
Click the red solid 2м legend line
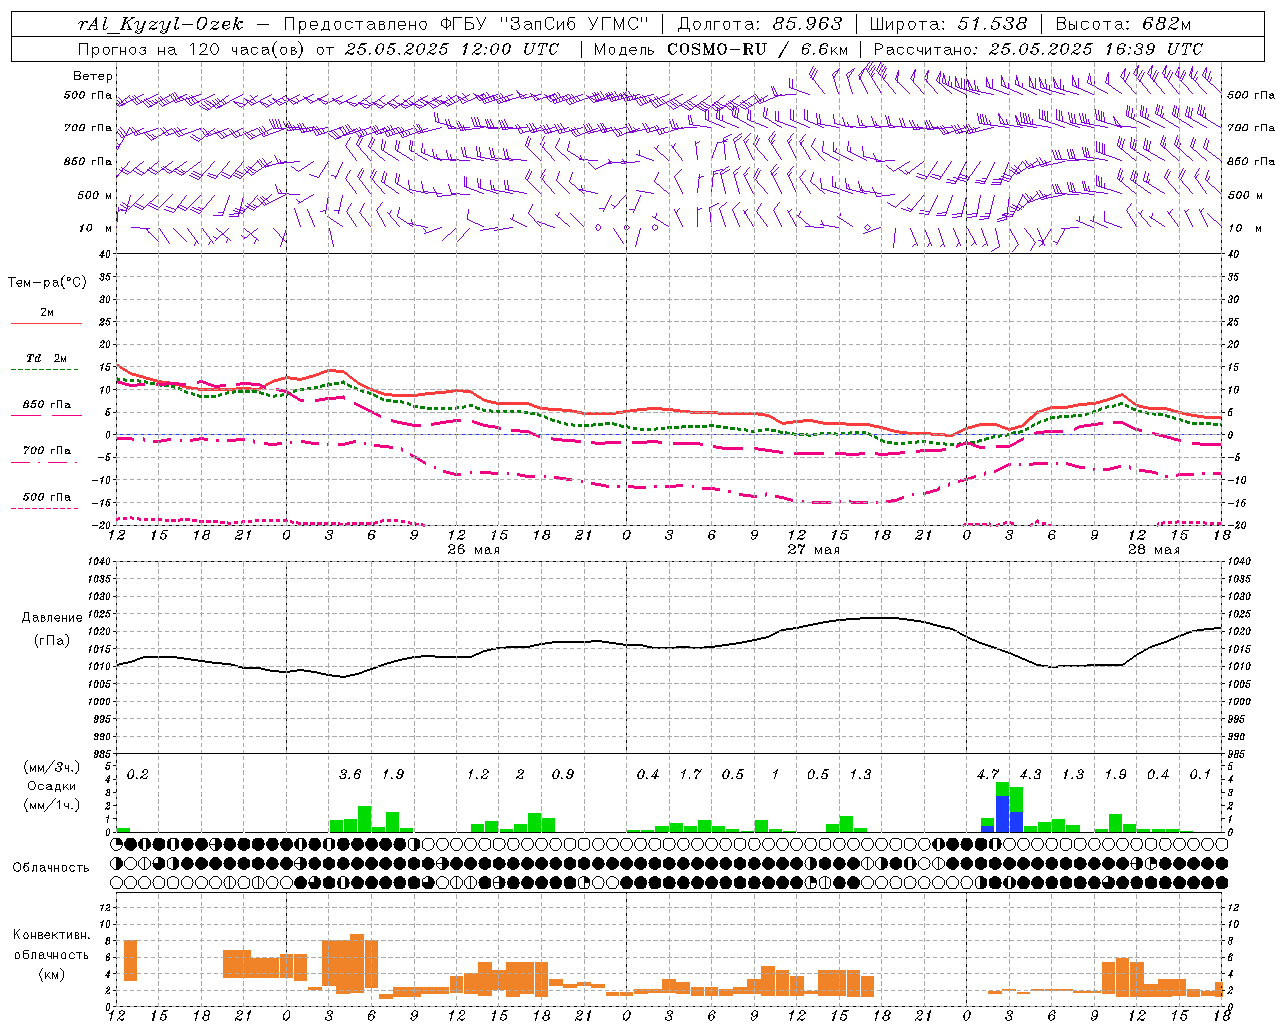(x=46, y=324)
